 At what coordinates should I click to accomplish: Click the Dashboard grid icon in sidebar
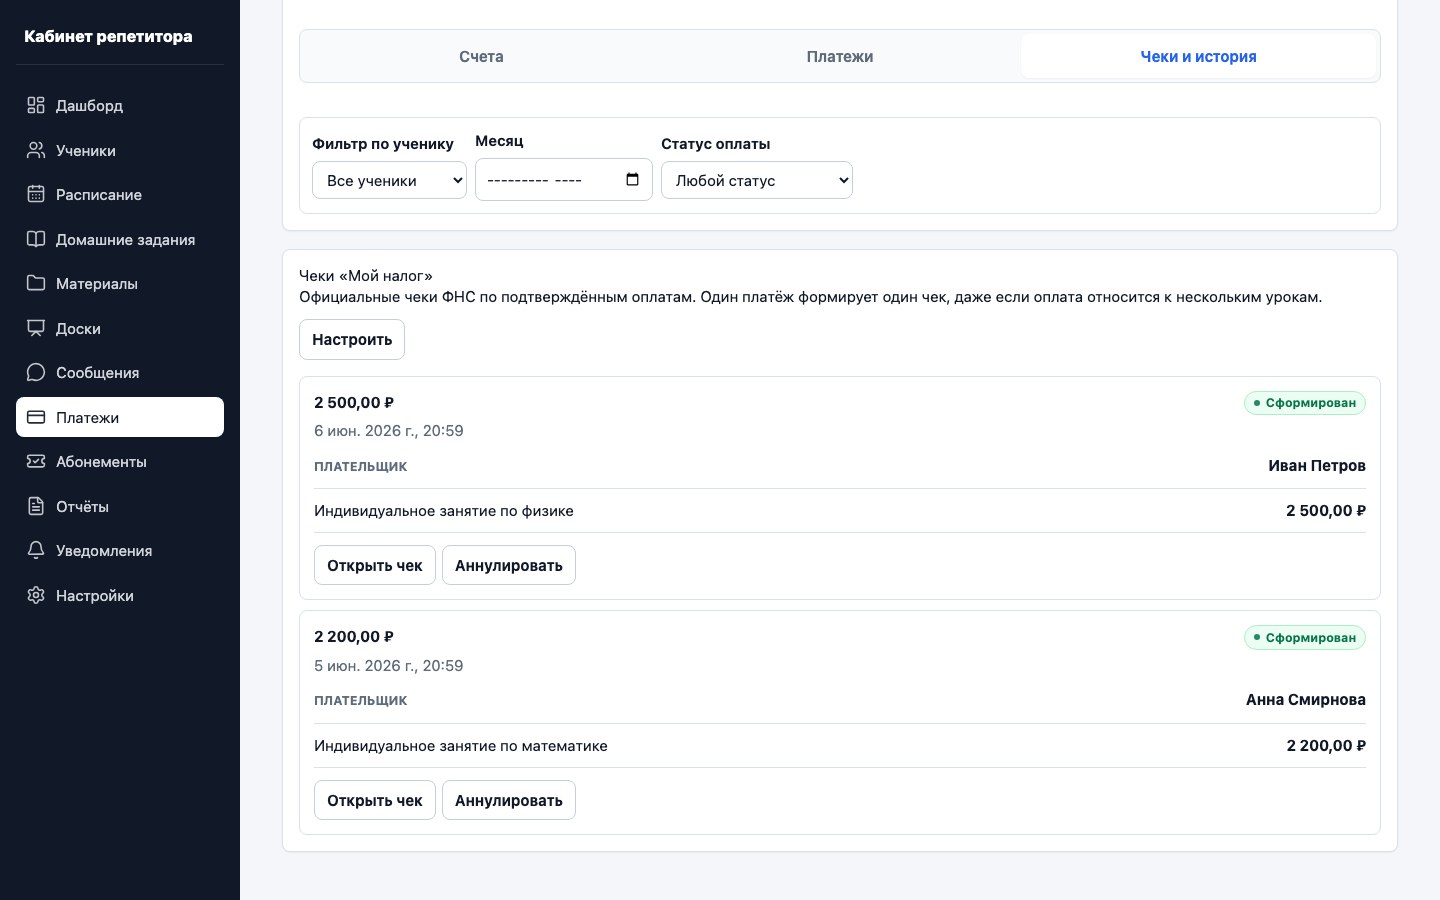(x=36, y=105)
